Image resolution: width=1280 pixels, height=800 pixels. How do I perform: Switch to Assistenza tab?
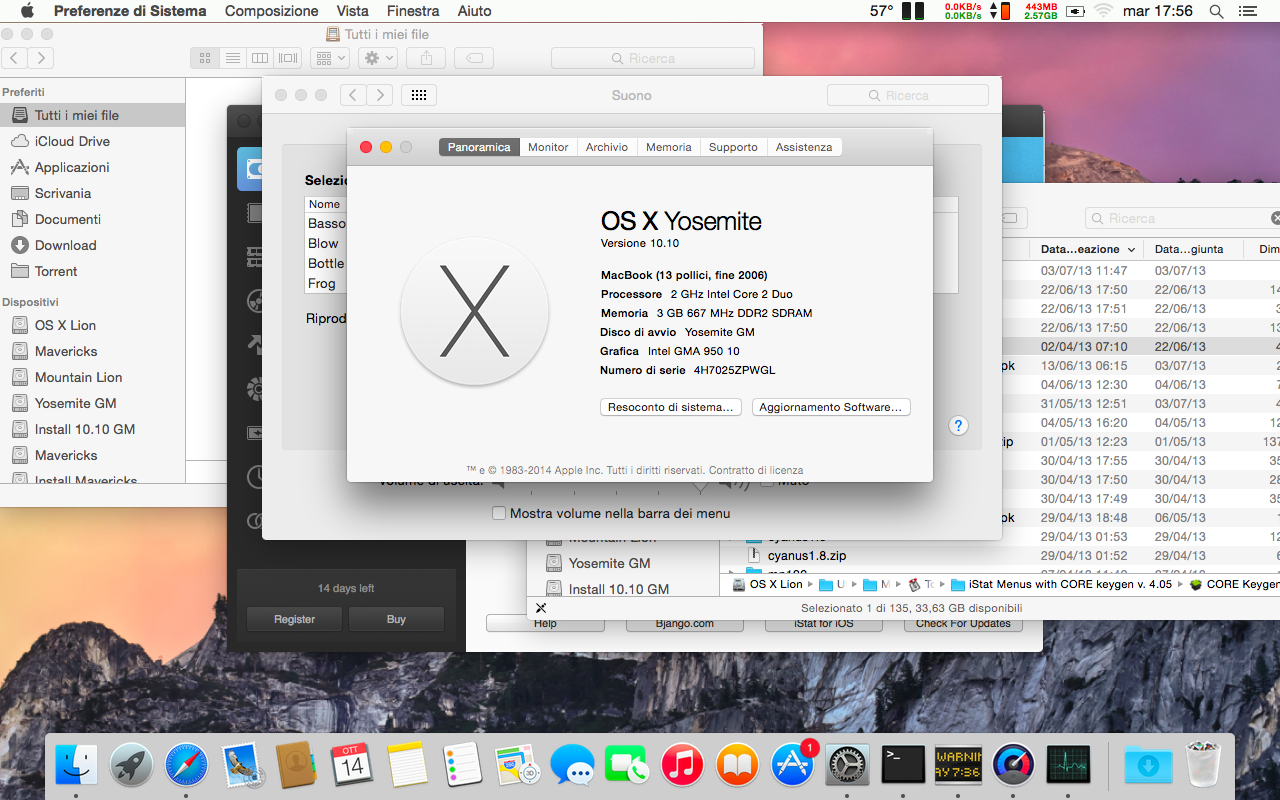click(804, 147)
